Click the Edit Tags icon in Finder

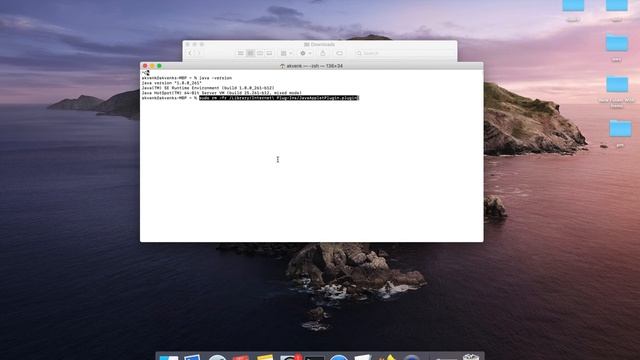tap(339, 53)
